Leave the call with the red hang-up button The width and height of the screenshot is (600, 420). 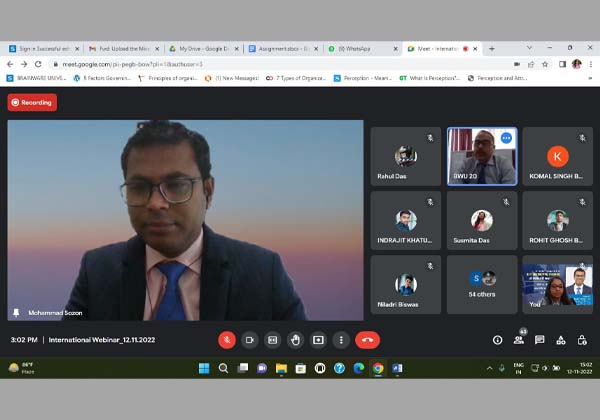367,339
